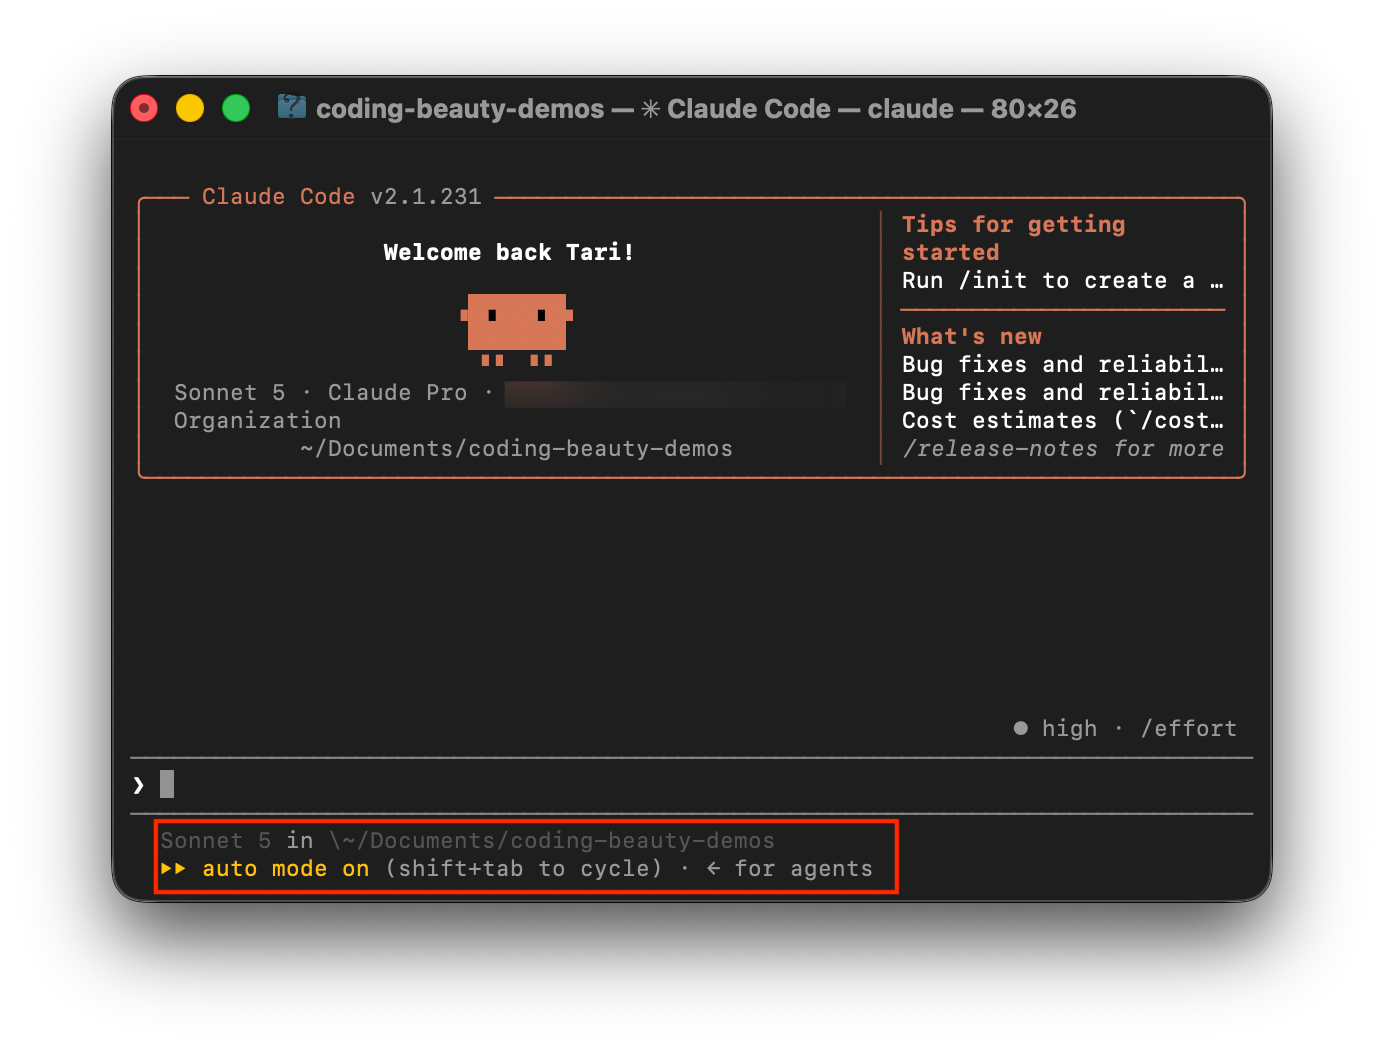
Task: Toggle auto mode on status text
Action: (285, 869)
